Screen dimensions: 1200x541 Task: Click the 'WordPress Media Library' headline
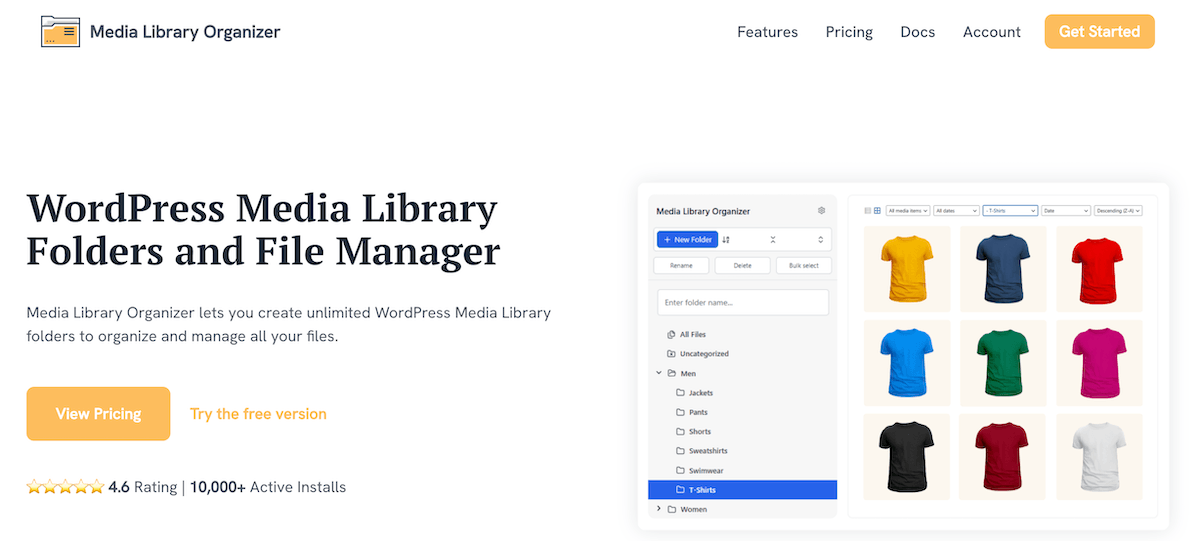(262, 210)
